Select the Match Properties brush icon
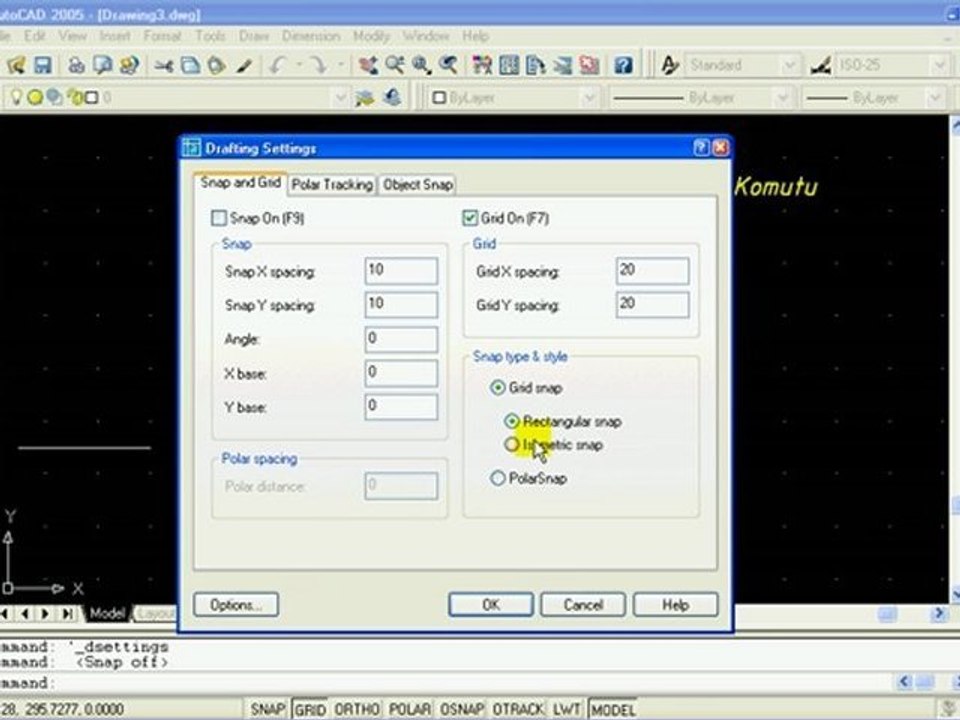This screenshot has height=720, width=960. coord(244,64)
